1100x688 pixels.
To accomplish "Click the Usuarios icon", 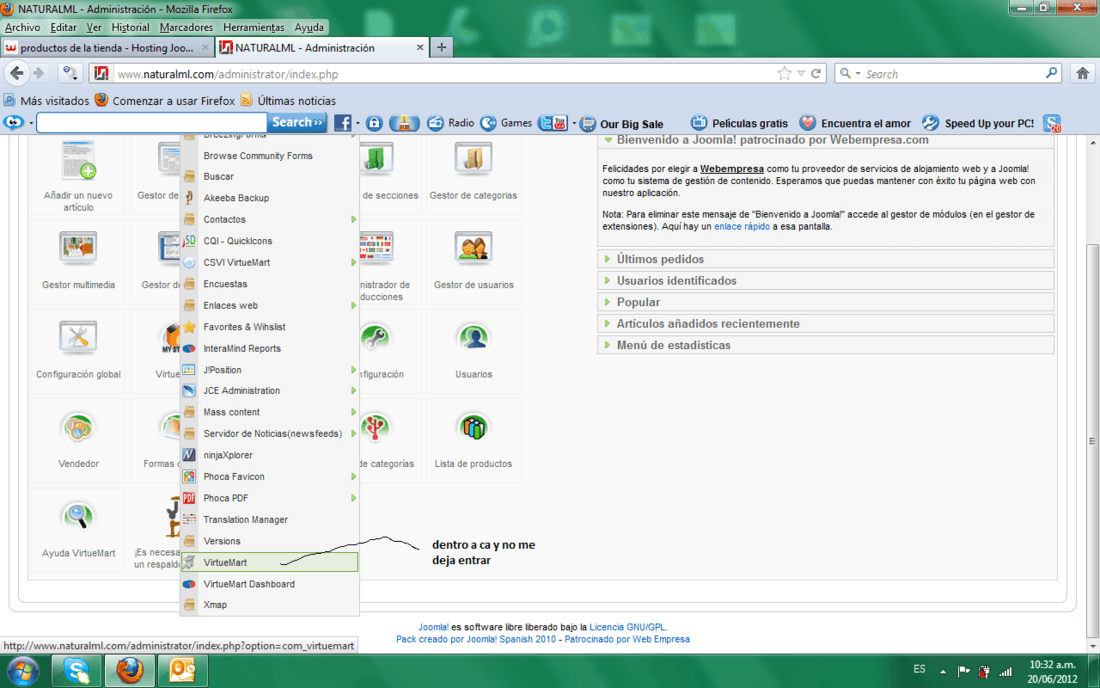I will coord(473,337).
